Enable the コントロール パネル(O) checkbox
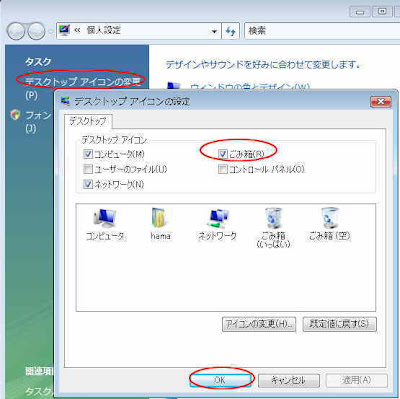 [223, 169]
